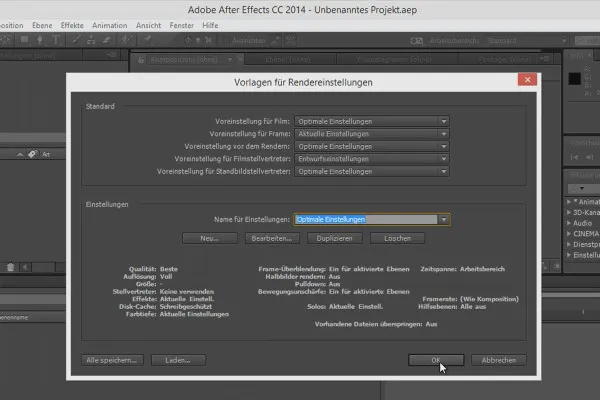Click the sort arrow in project panel header

point(20,154)
